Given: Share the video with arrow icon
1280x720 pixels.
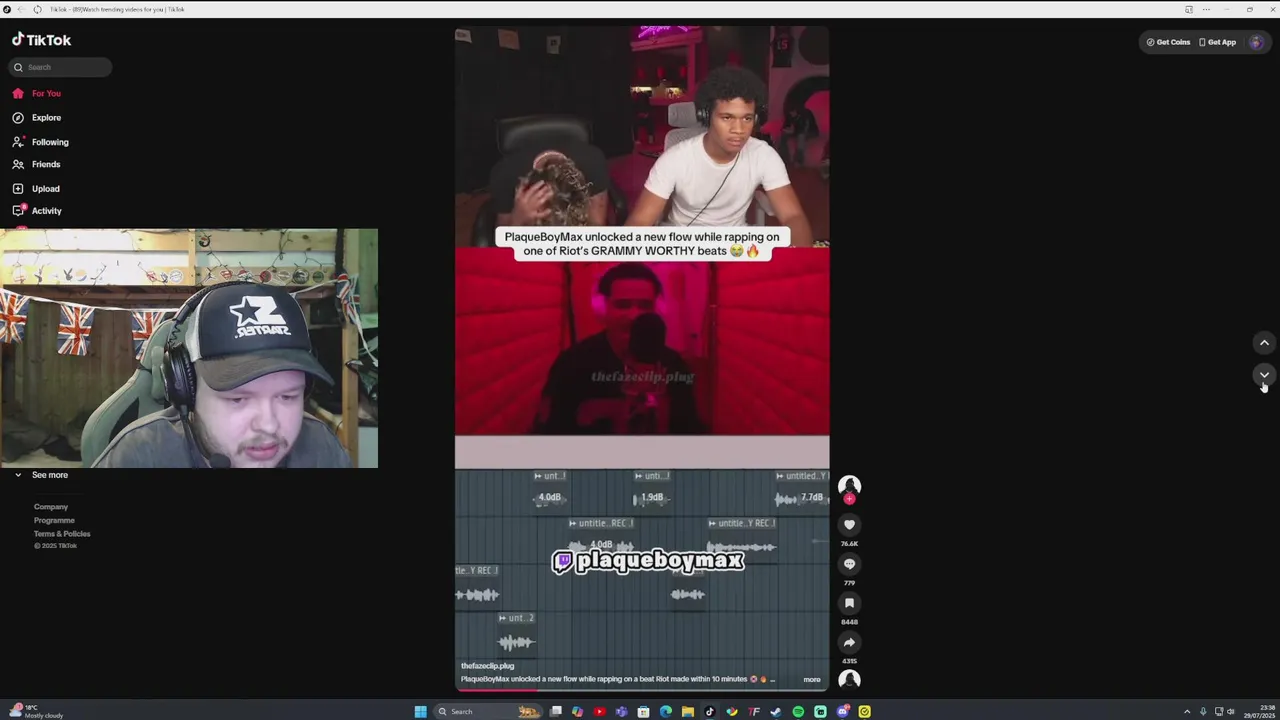Looking at the screenshot, I should coord(849,642).
